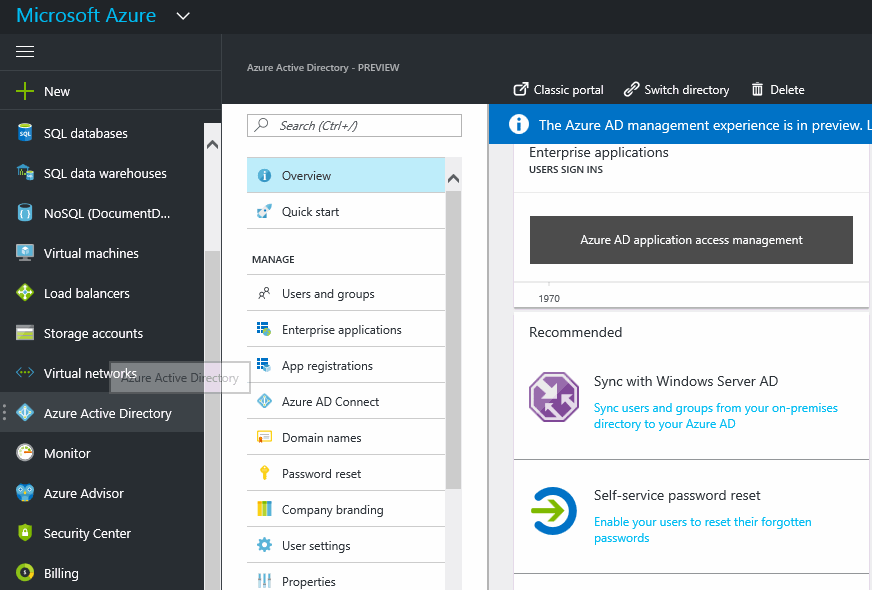This screenshot has height=590, width=872.
Task: Expand the Microsoft Azure header dropdown chevron
Action: coord(183,16)
